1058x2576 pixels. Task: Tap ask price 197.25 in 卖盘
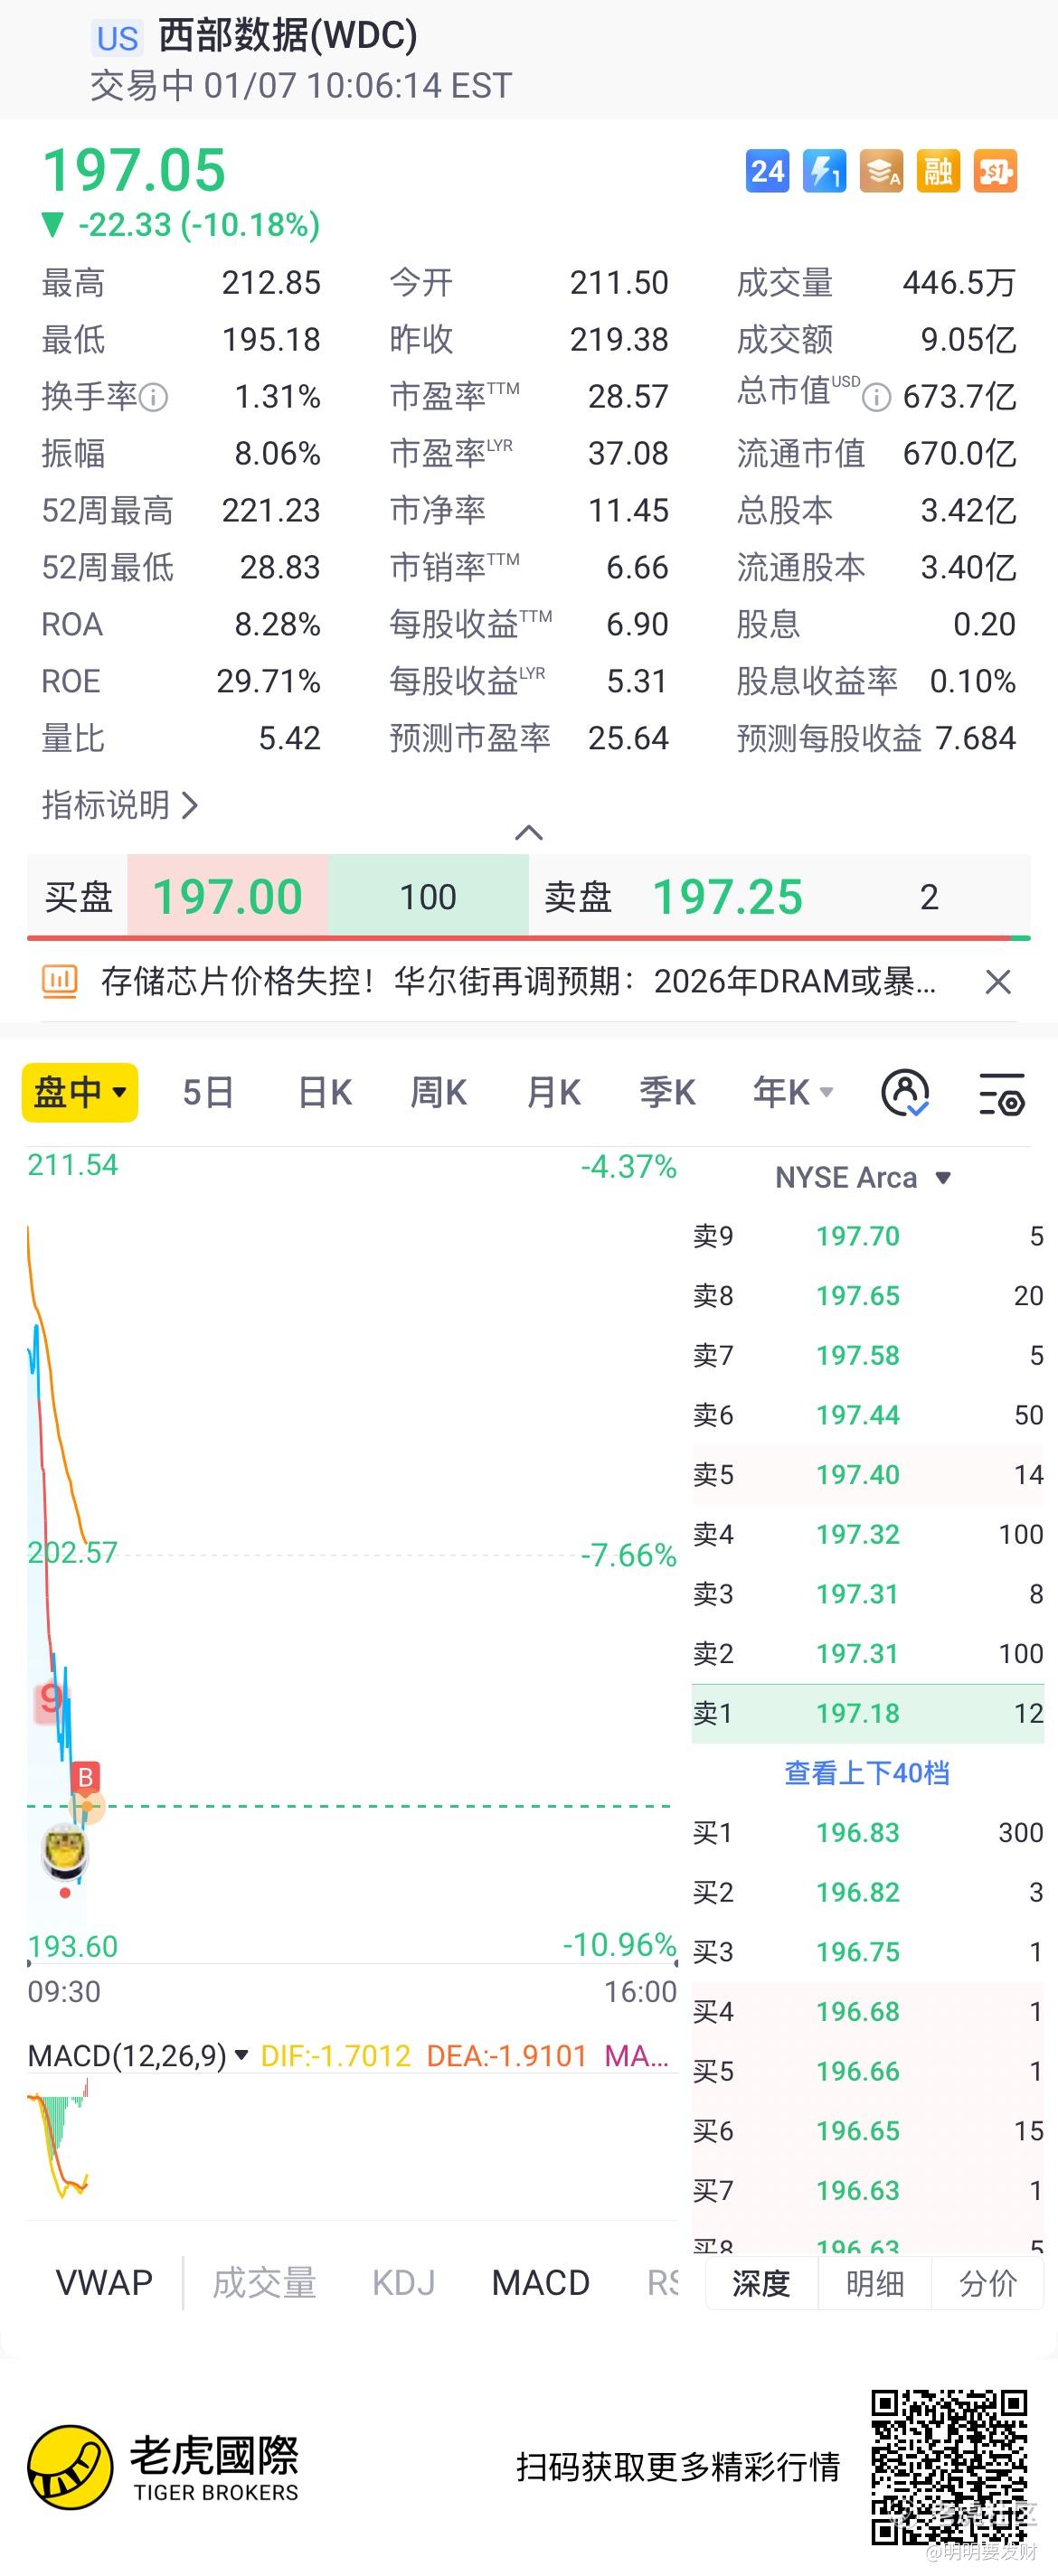[727, 896]
